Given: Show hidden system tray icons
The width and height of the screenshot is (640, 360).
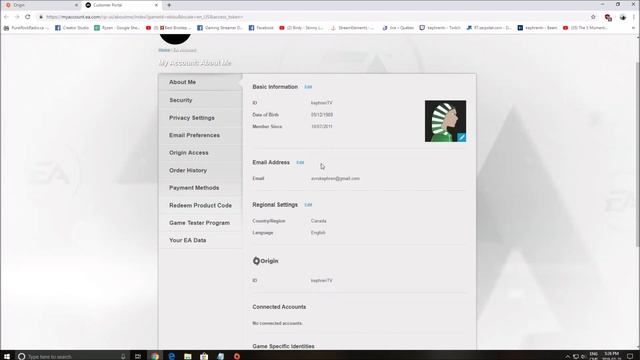Looking at the screenshot, I should tap(567, 356).
